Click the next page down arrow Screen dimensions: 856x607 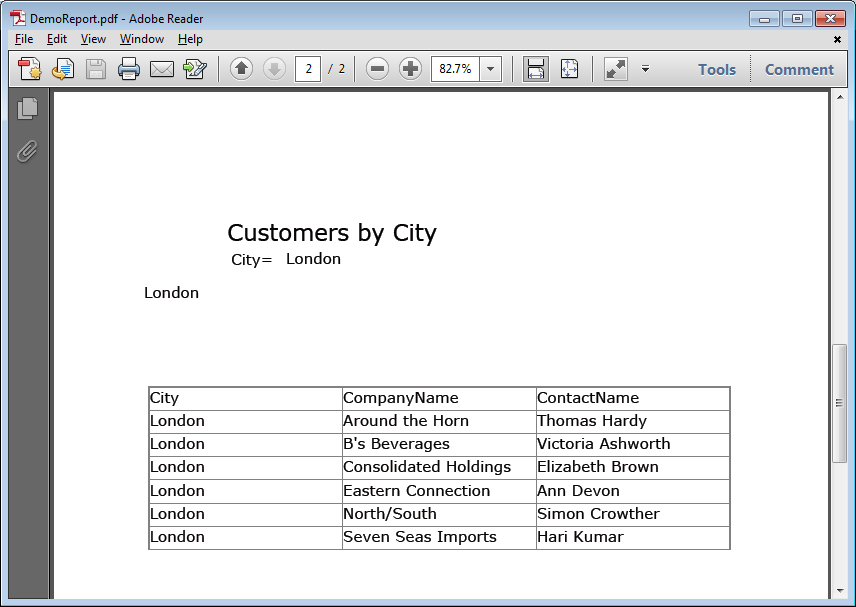click(x=275, y=69)
